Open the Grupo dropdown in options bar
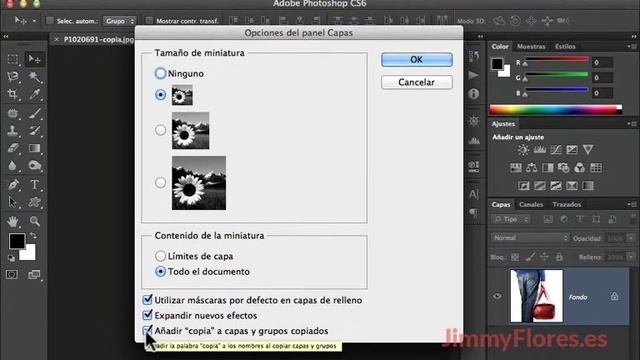Image resolution: width=640 pixels, height=360 pixels. 119,21
